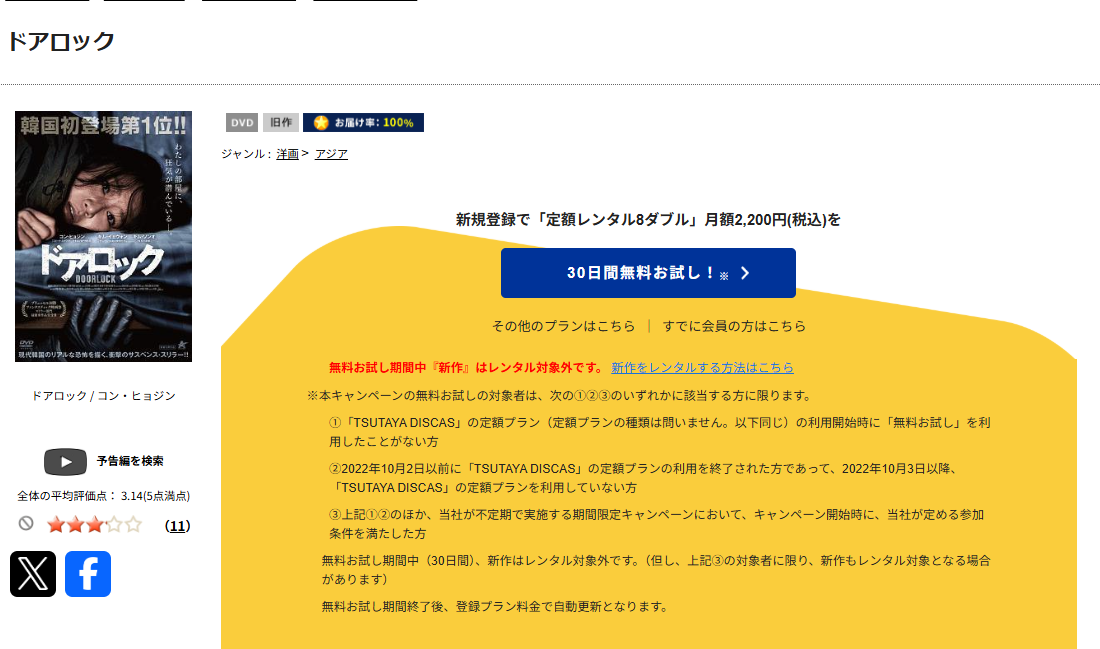Viewport: 1100px width, 649px height.
Task: Select the fifth rating star
Action: (x=133, y=525)
